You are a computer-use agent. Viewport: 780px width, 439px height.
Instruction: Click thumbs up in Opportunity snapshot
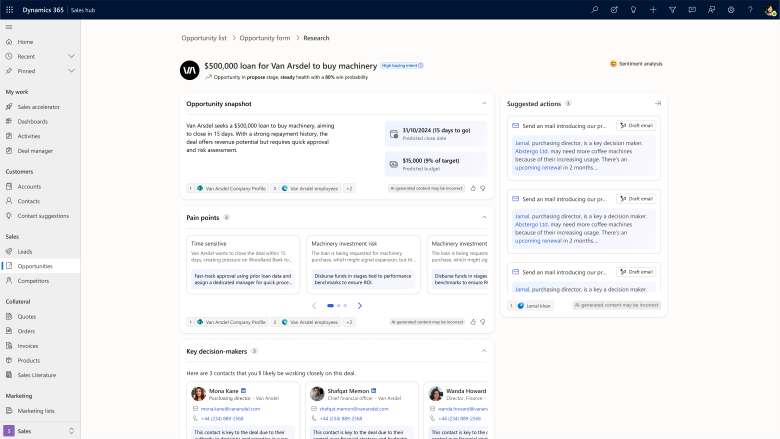[473, 188]
